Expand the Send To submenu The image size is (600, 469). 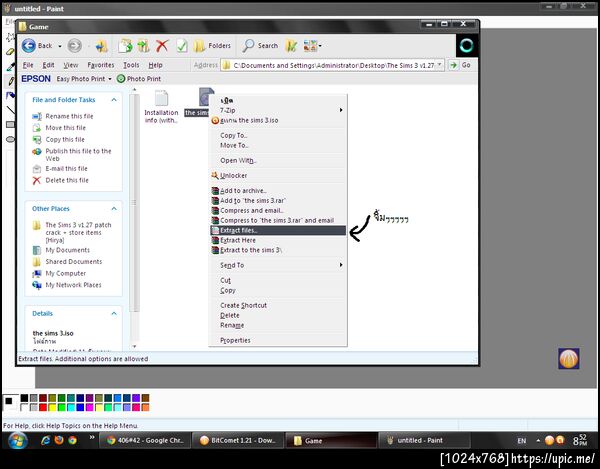coord(278,265)
